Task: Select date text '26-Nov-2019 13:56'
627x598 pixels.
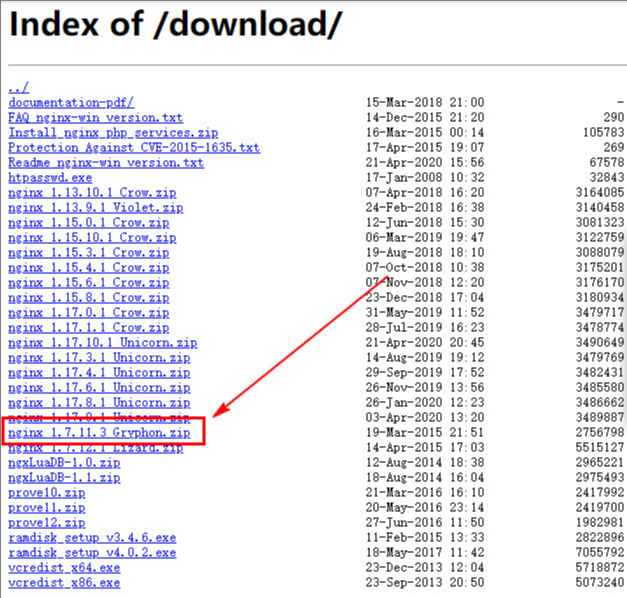Action: coord(425,388)
